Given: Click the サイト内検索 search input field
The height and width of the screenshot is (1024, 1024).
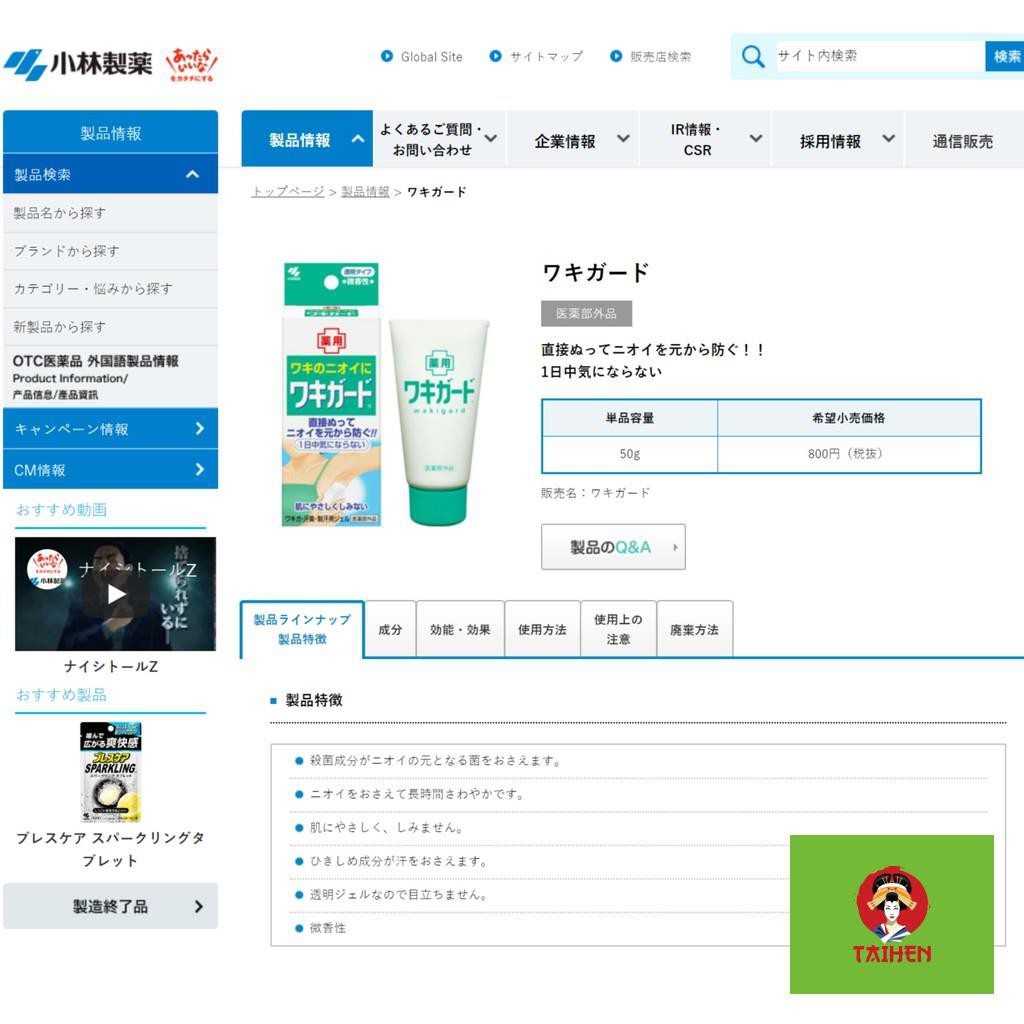Looking at the screenshot, I should (x=878, y=56).
